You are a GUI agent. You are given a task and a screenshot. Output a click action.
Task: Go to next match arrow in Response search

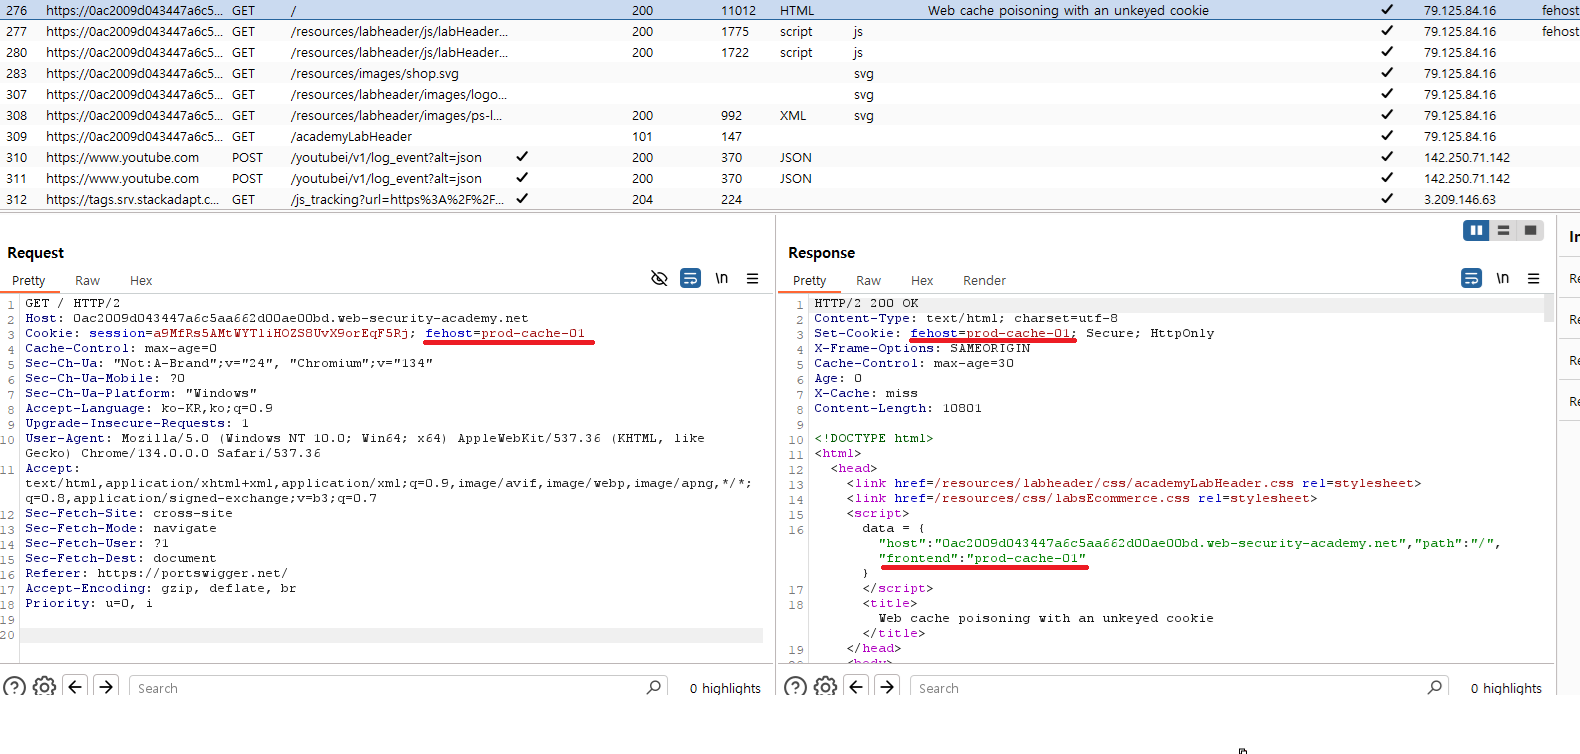point(887,687)
